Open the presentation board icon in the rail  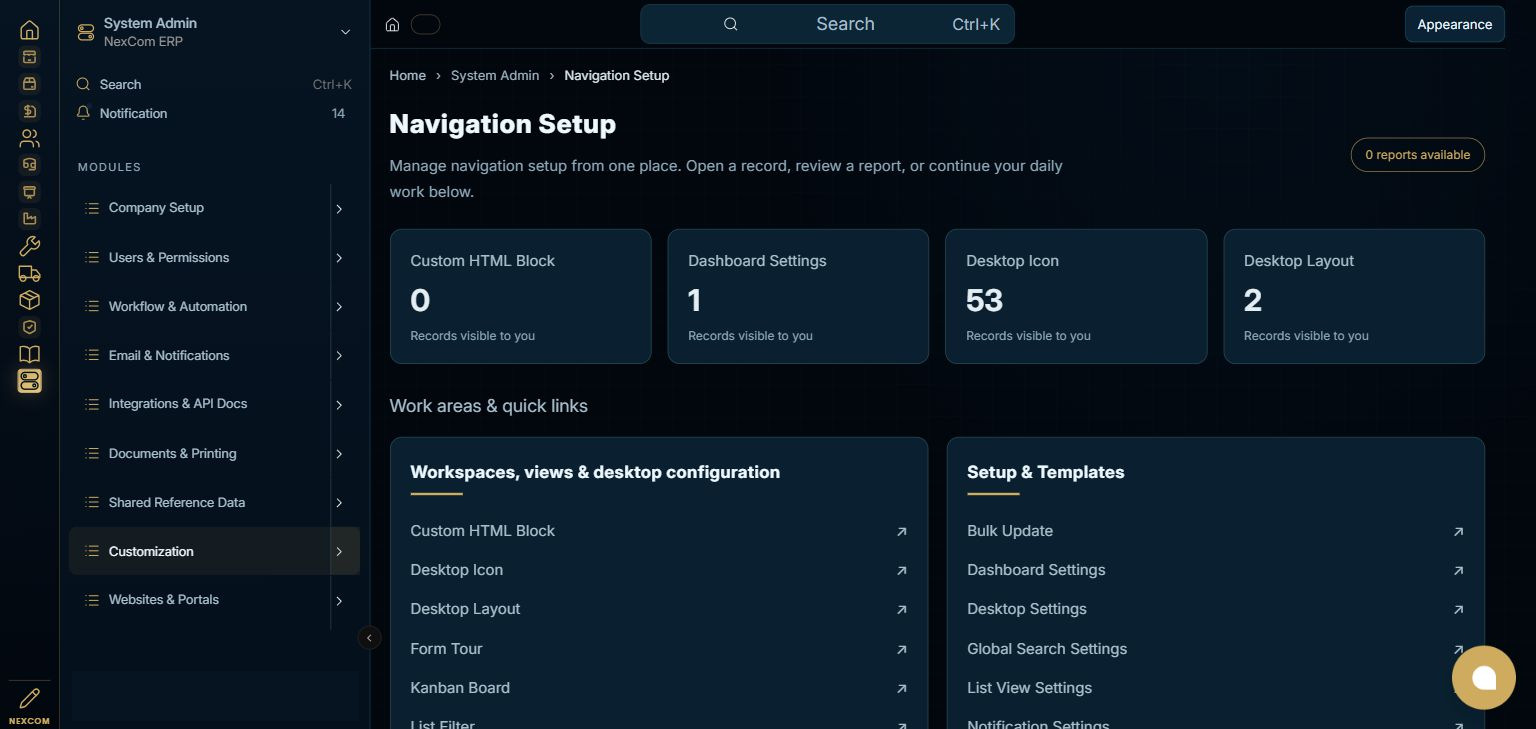pyautogui.click(x=29, y=192)
